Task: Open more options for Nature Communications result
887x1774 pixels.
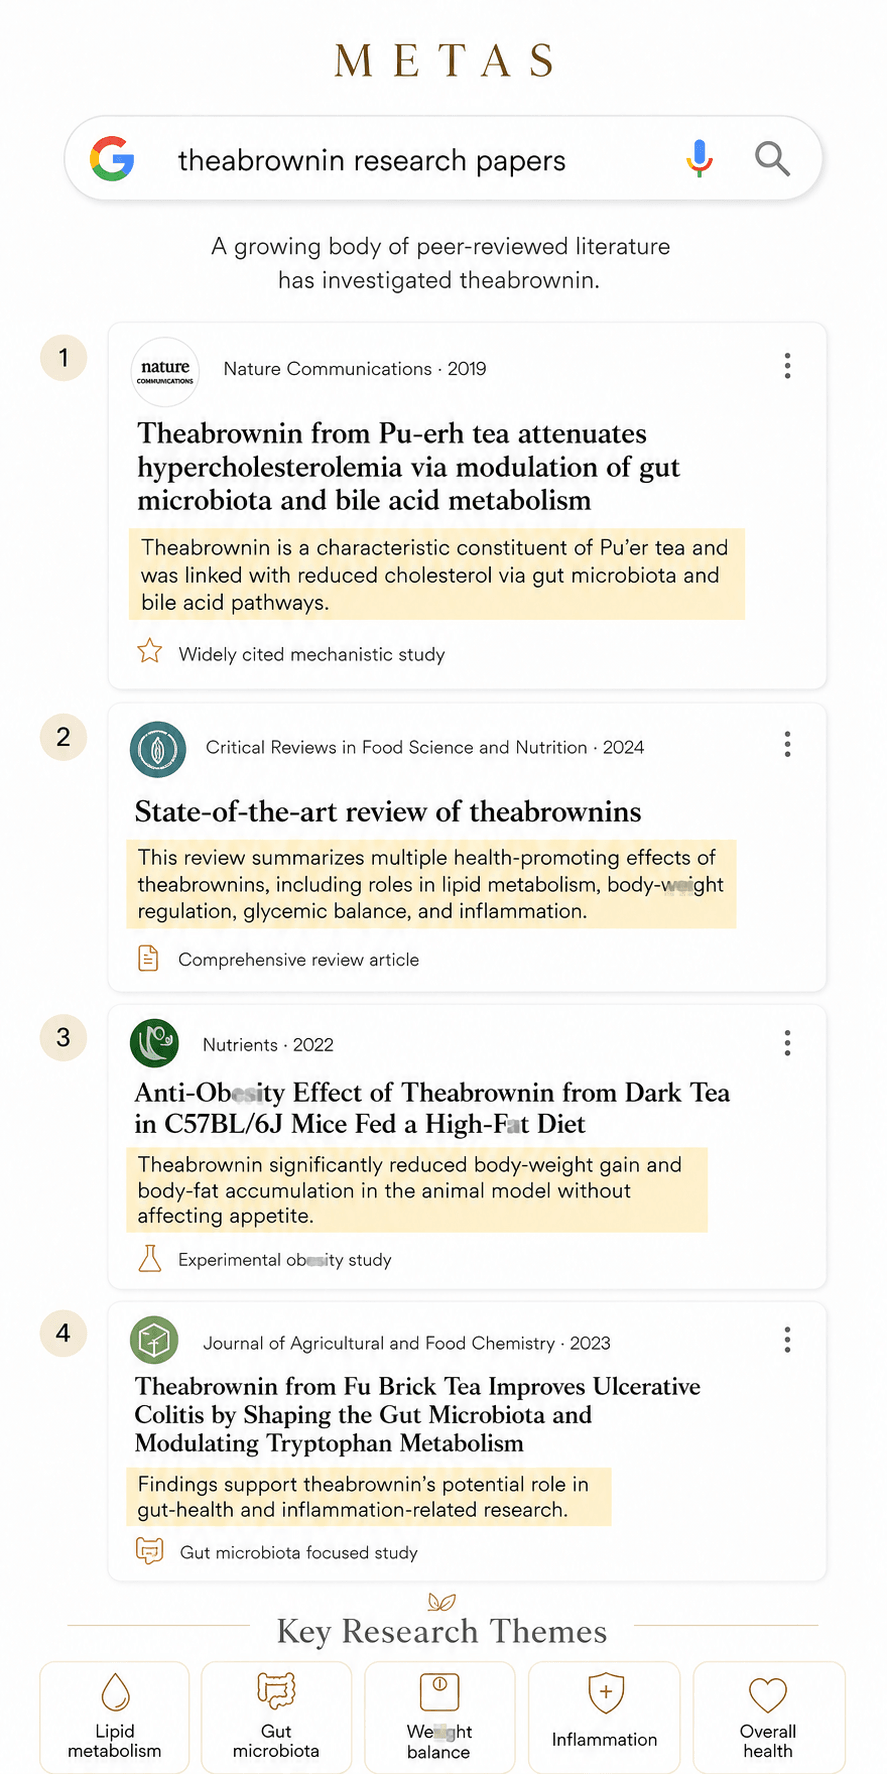Action: 788,366
